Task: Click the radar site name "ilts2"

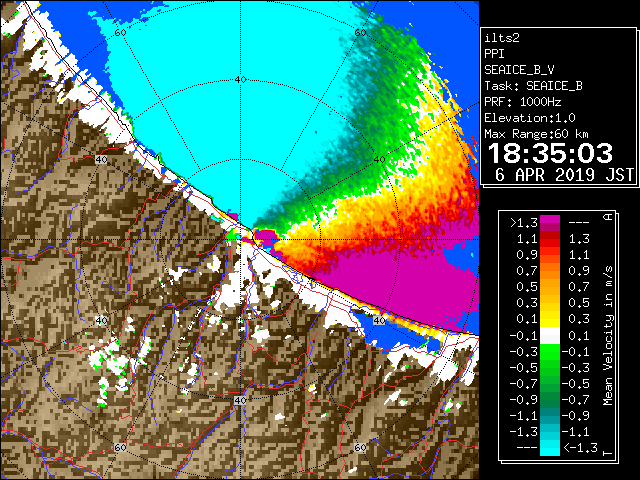Action: click(502, 38)
